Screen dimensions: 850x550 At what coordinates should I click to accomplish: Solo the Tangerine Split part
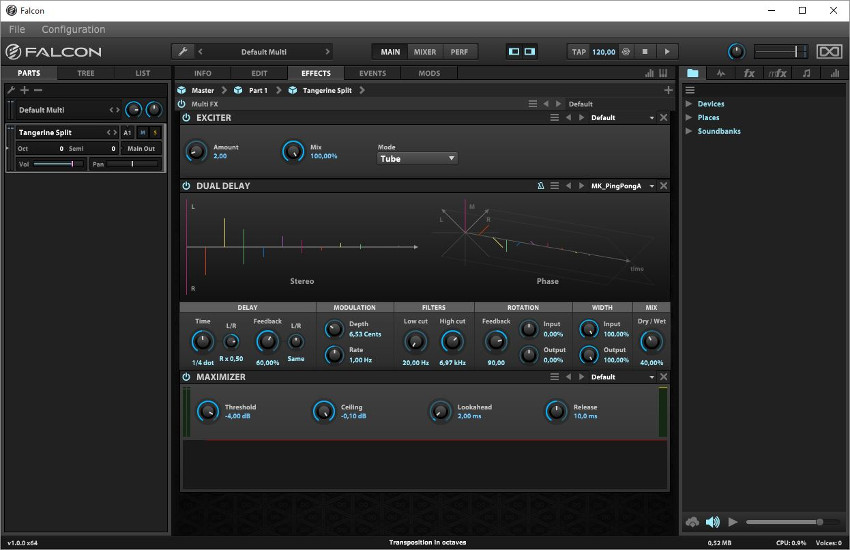(x=155, y=132)
